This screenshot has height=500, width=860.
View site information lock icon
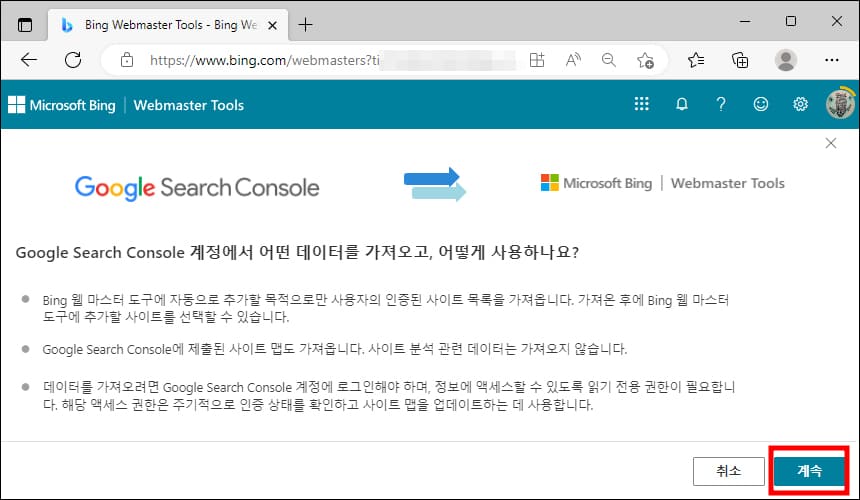coord(127,60)
